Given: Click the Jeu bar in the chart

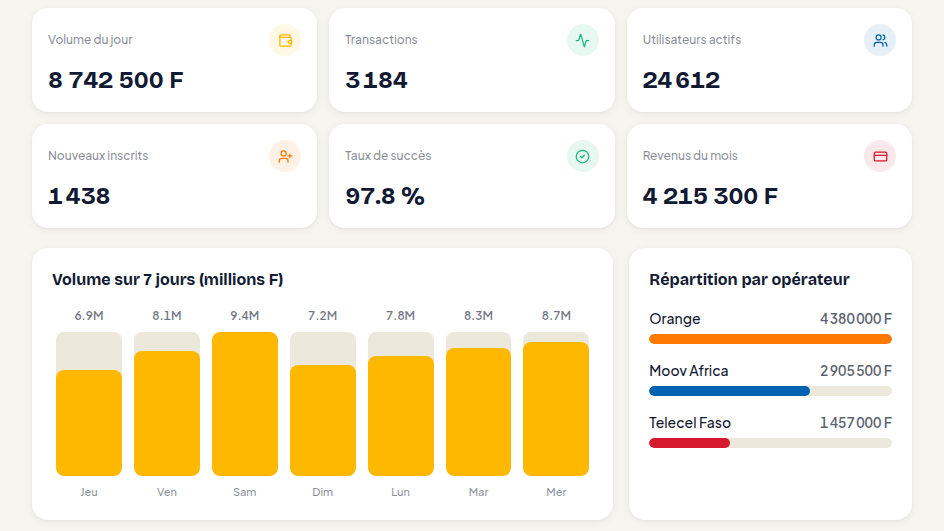Looking at the screenshot, I should [89, 423].
